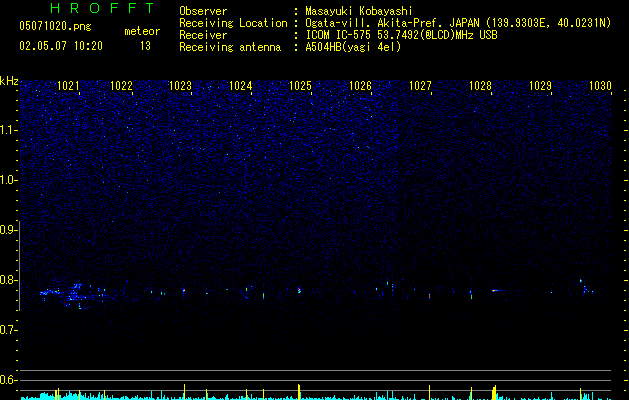Click the 1021 time marker

click(x=68, y=86)
